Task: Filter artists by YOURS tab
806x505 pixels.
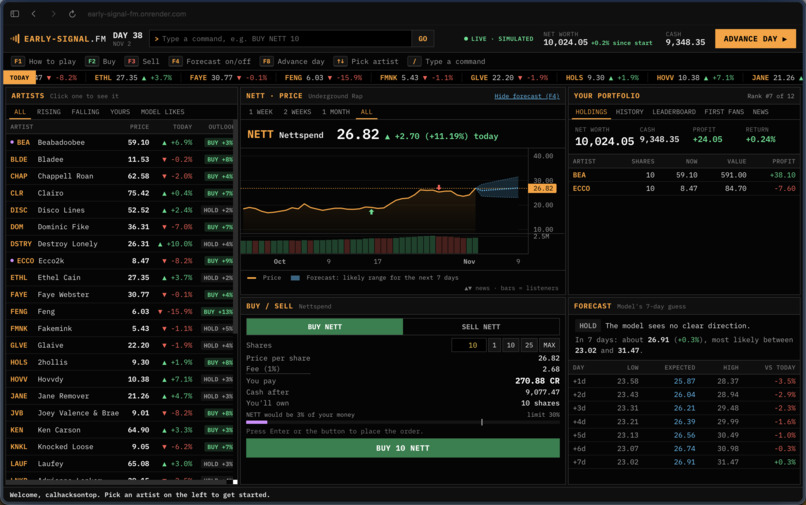Action: point(120,112)
